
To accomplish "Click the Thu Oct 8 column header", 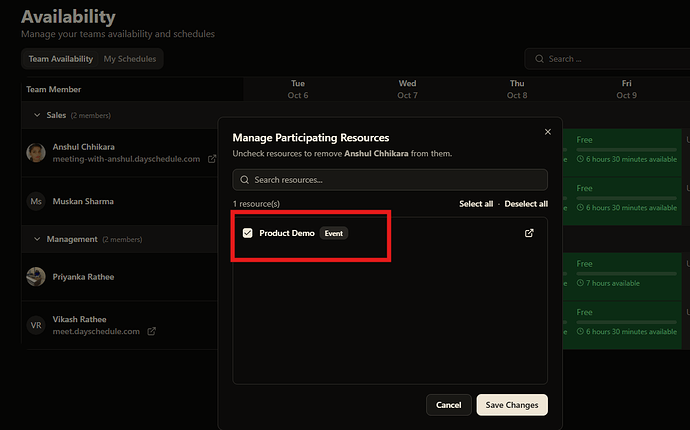I will click(517, 89).
